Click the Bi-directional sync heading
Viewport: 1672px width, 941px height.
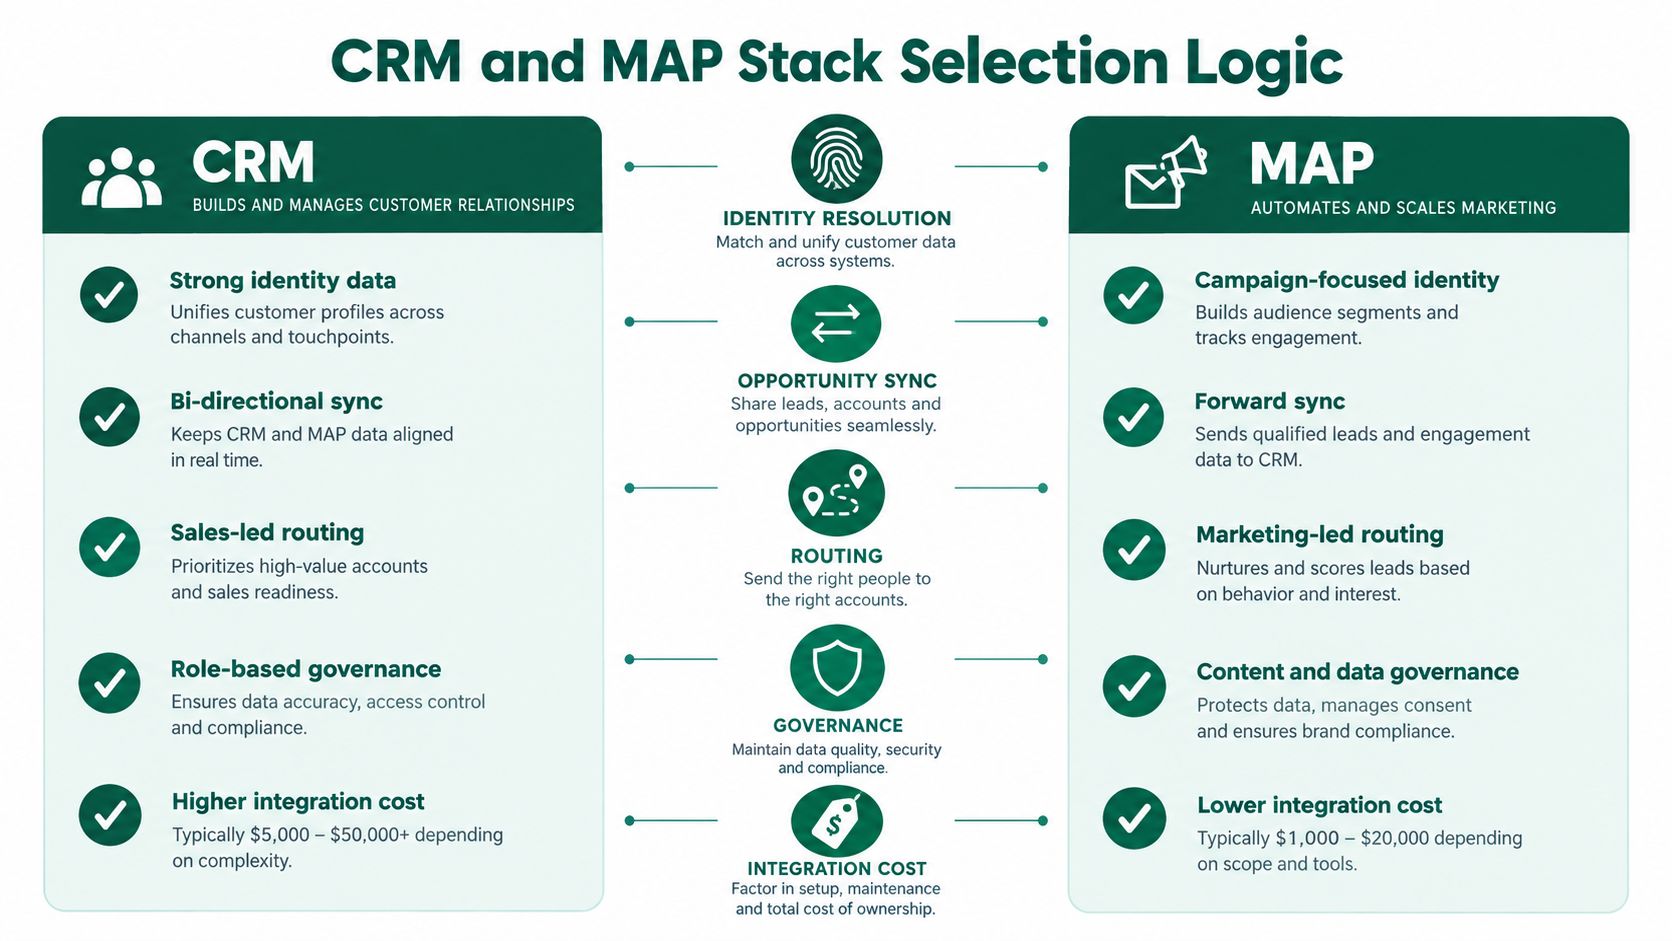point(276,401)
